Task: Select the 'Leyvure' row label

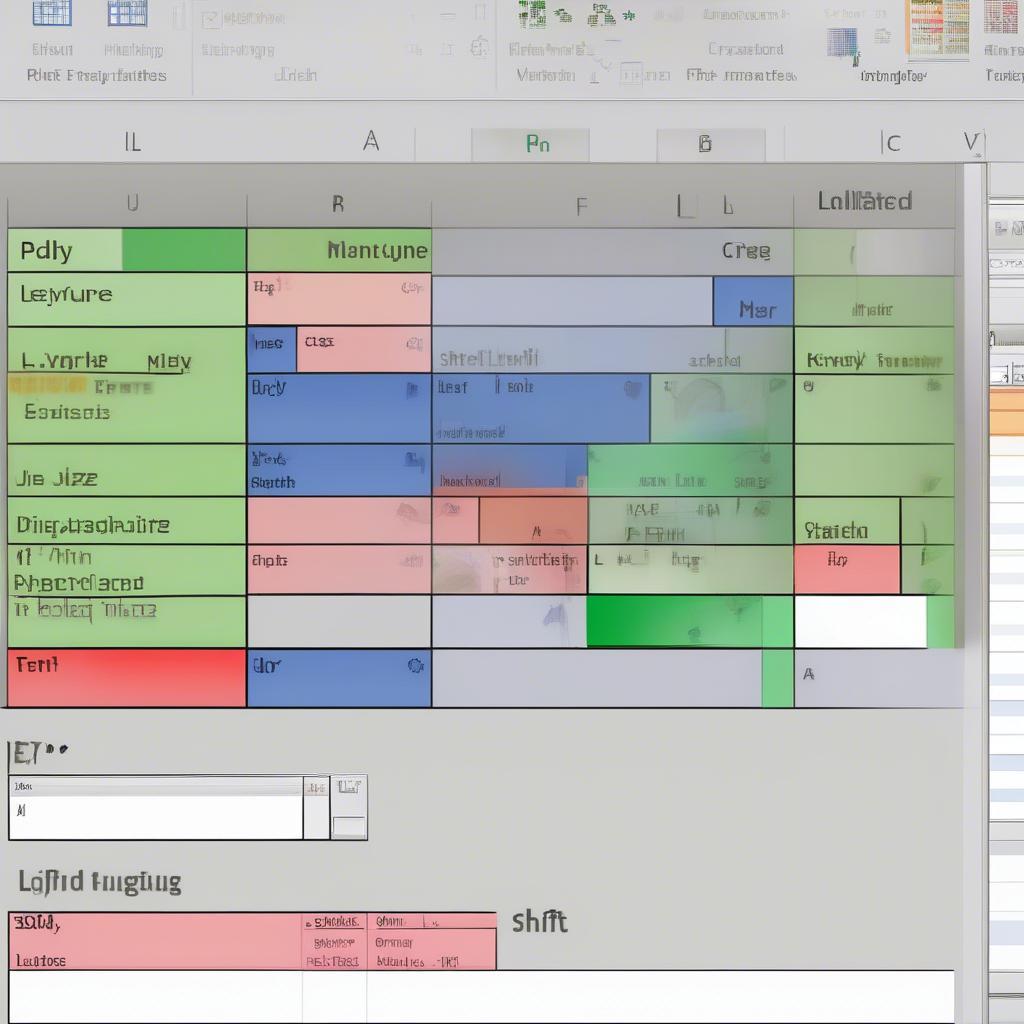Action: (x=127, y=299)
